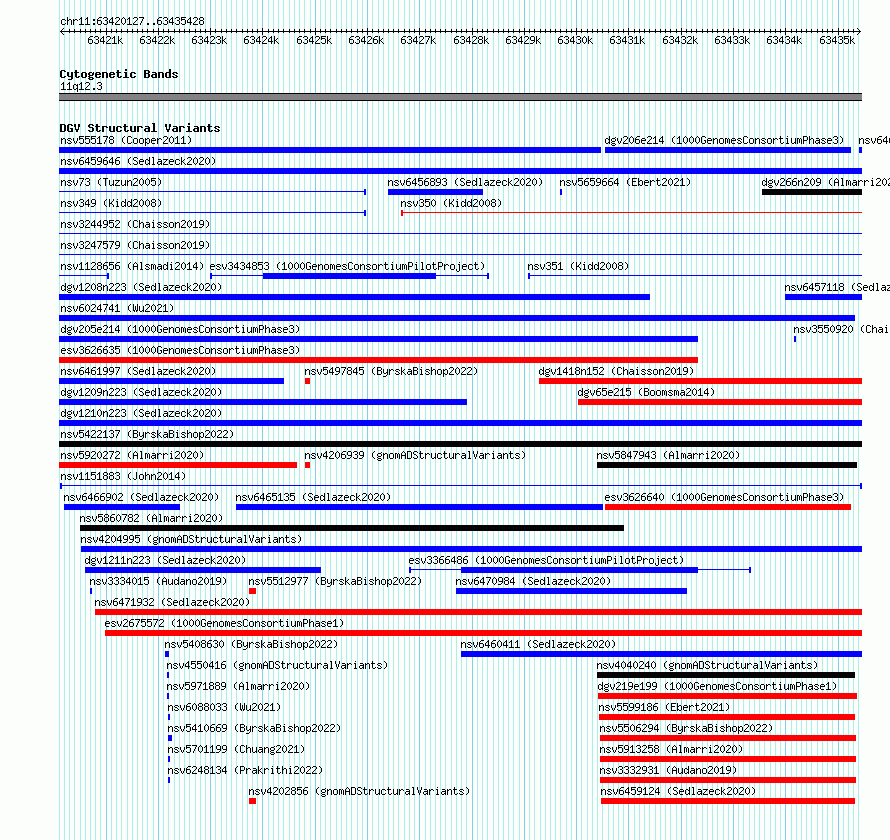
Task: Click nsv5913258 (Almarri2020) label
Action: point(671,749)
